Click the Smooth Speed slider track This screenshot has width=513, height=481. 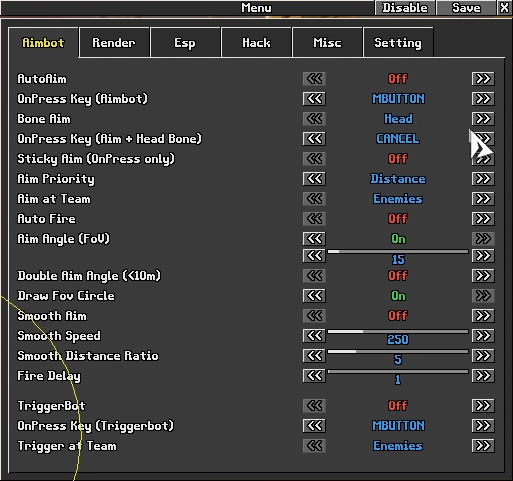pyautogui.click(x=398, y=332)
